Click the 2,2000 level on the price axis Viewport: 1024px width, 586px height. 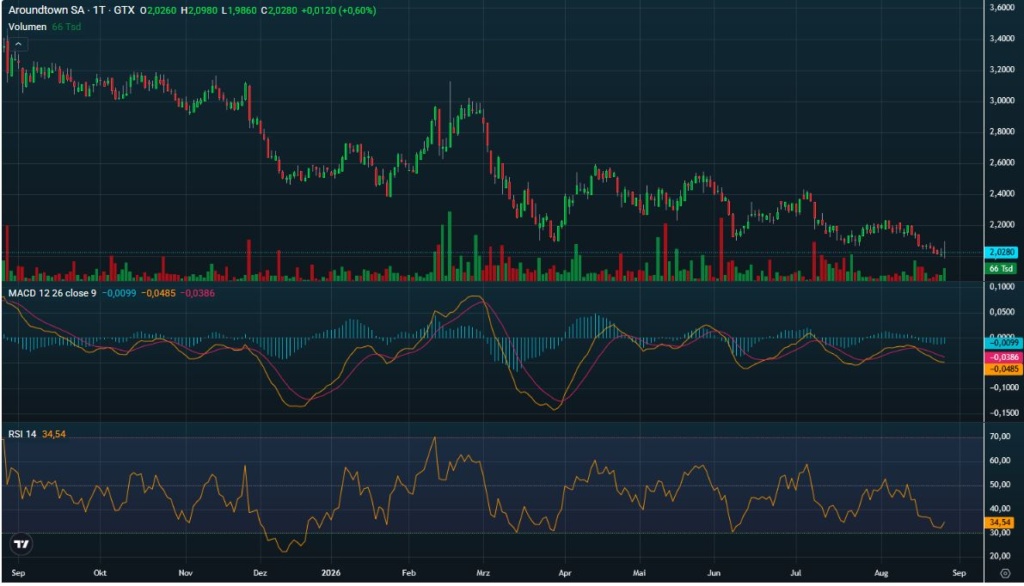click(1002, 225)
